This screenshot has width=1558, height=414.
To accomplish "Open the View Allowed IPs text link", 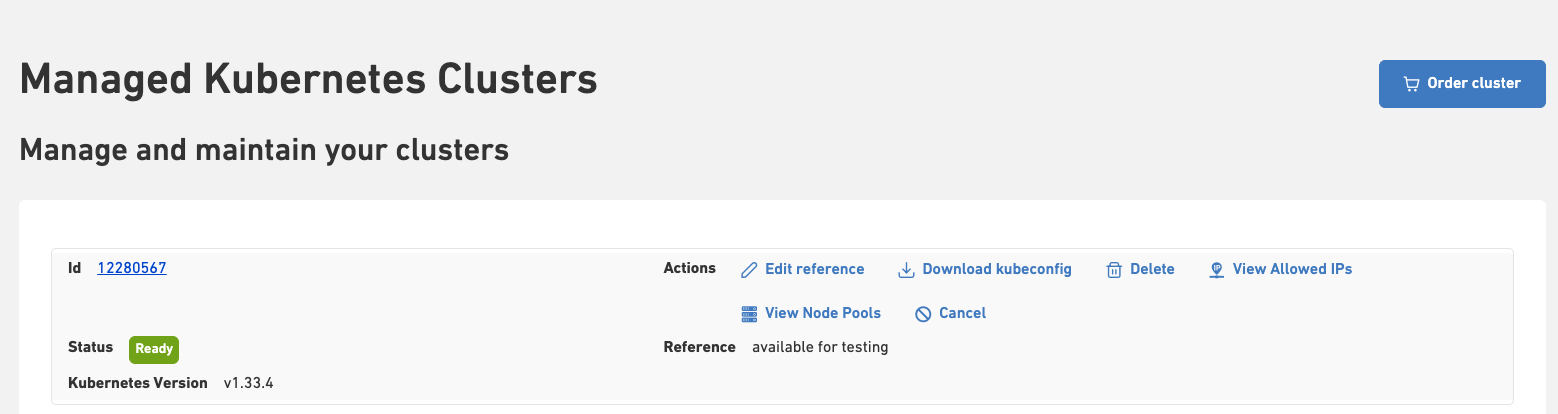I will point(1292,269).
